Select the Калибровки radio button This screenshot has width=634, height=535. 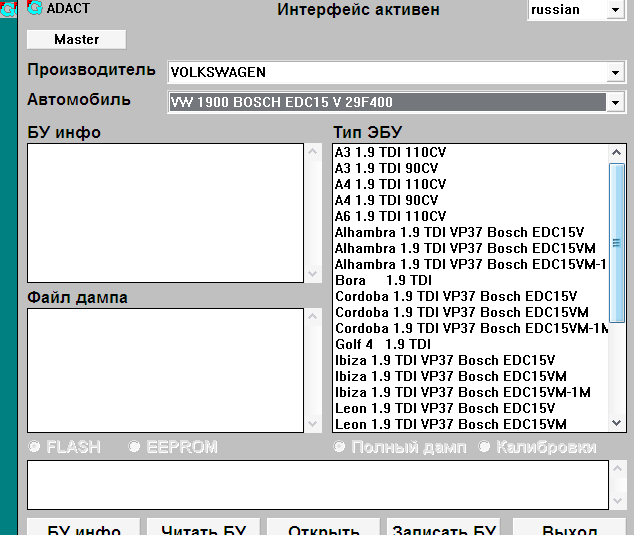tap(537, 447)
